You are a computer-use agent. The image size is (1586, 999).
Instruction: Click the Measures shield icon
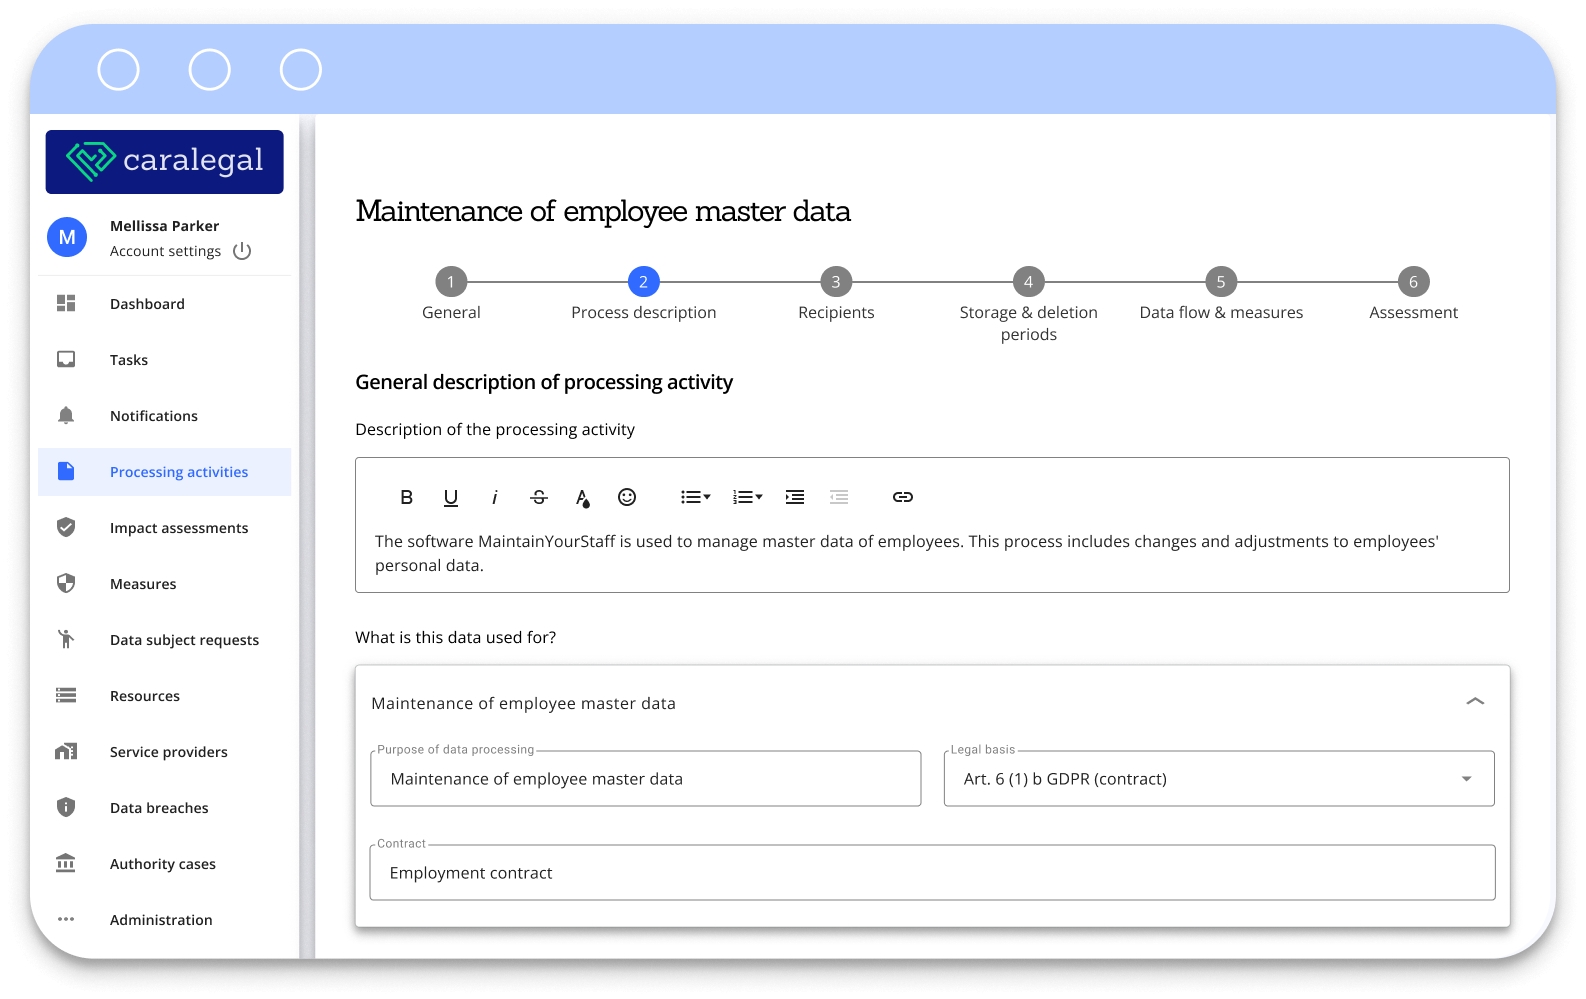point(66,583)
